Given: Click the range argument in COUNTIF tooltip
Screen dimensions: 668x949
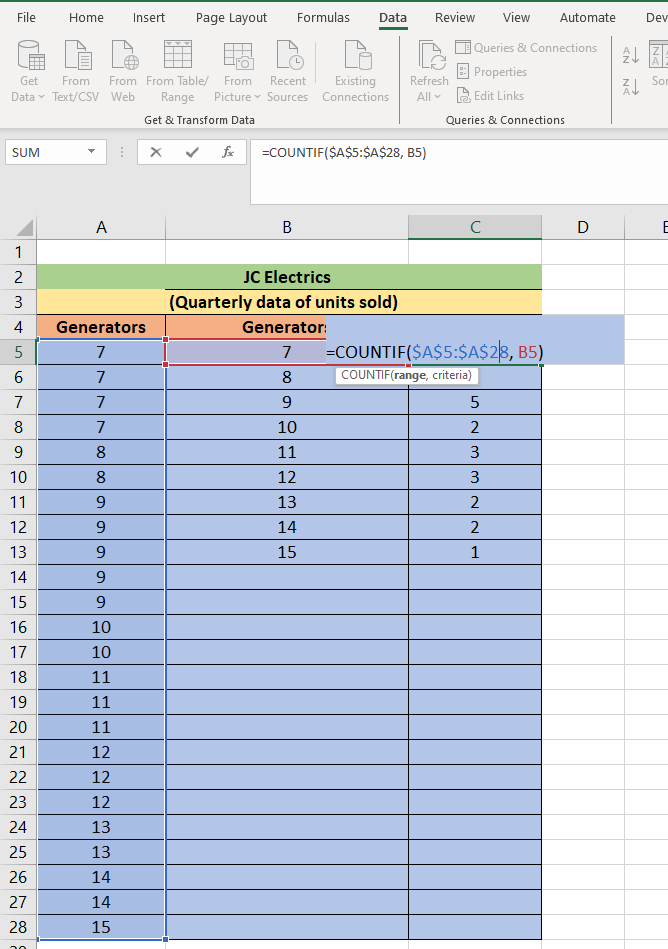Looking at the screenshot, I should [410, 375].
